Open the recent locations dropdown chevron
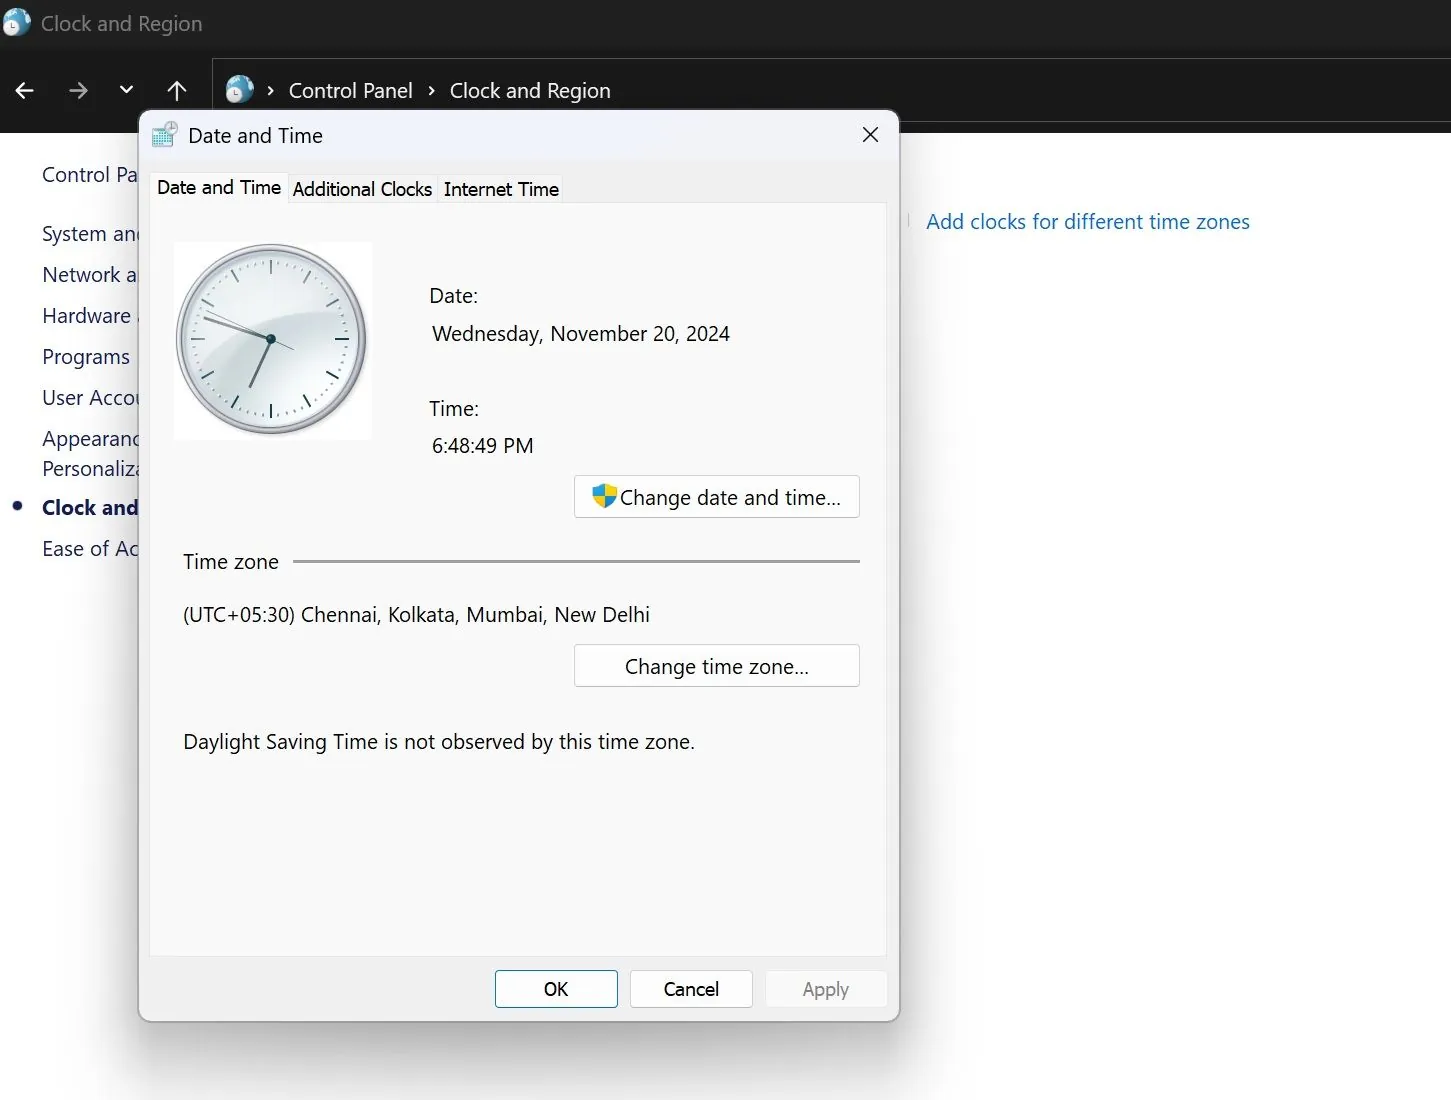The image size is (1451, 1100). pos(126,90)
